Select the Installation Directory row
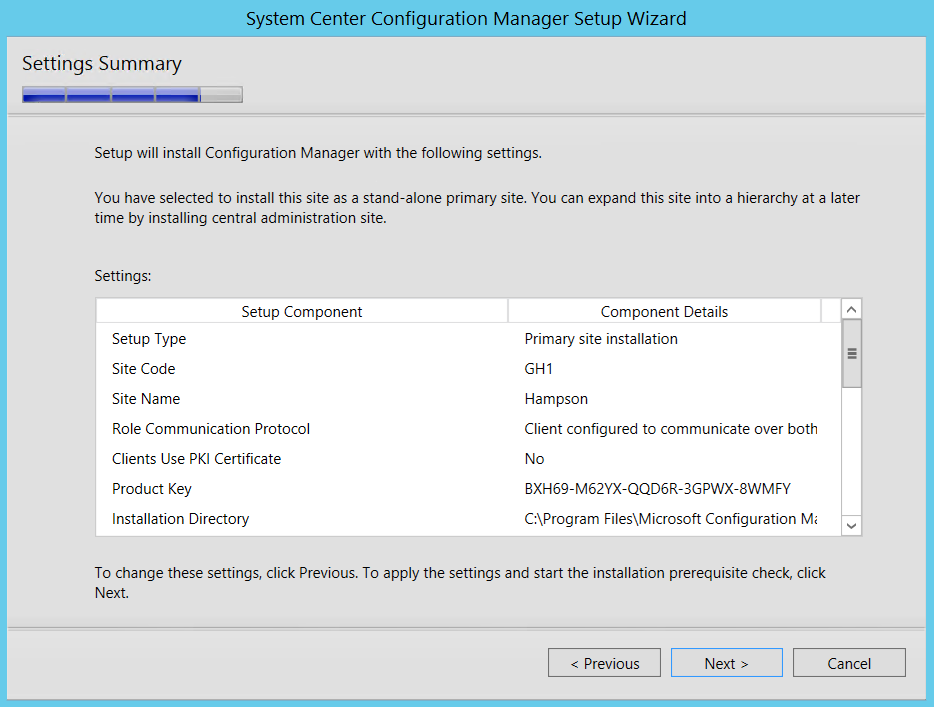 point(180,519)
